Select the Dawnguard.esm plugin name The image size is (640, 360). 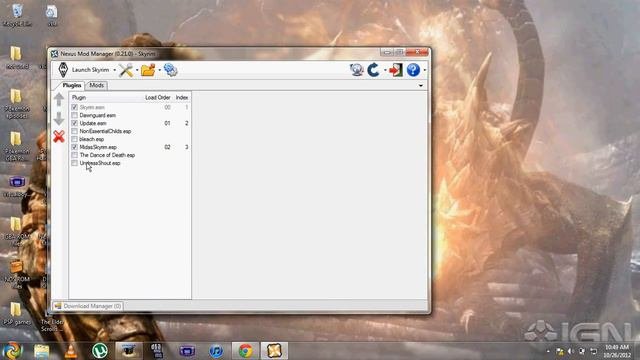pos(98,115)
